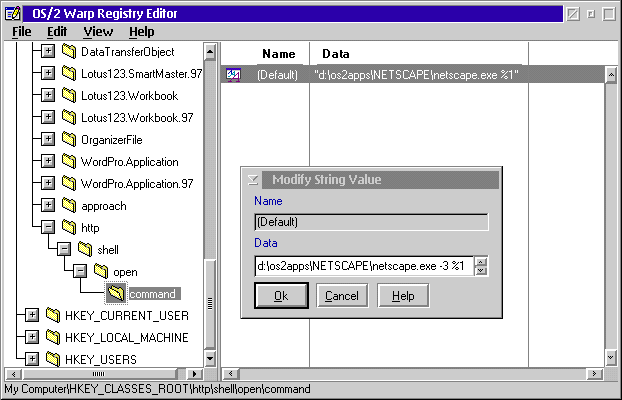
Task: Click the string value icon beside (Default)
Action: [234, 75]
